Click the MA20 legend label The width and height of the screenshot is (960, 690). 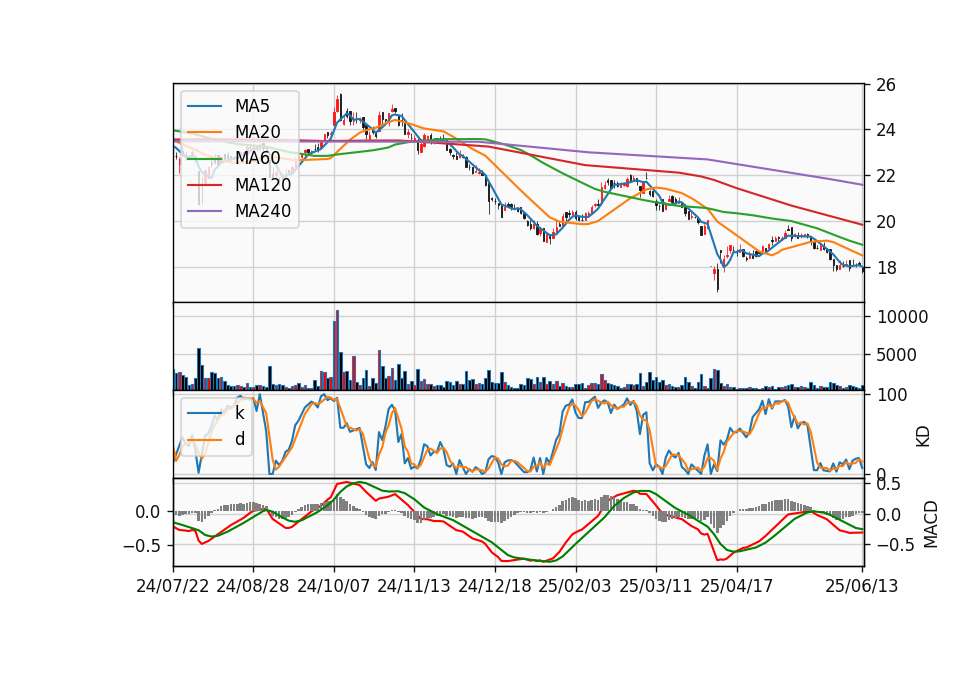(257, 132)
